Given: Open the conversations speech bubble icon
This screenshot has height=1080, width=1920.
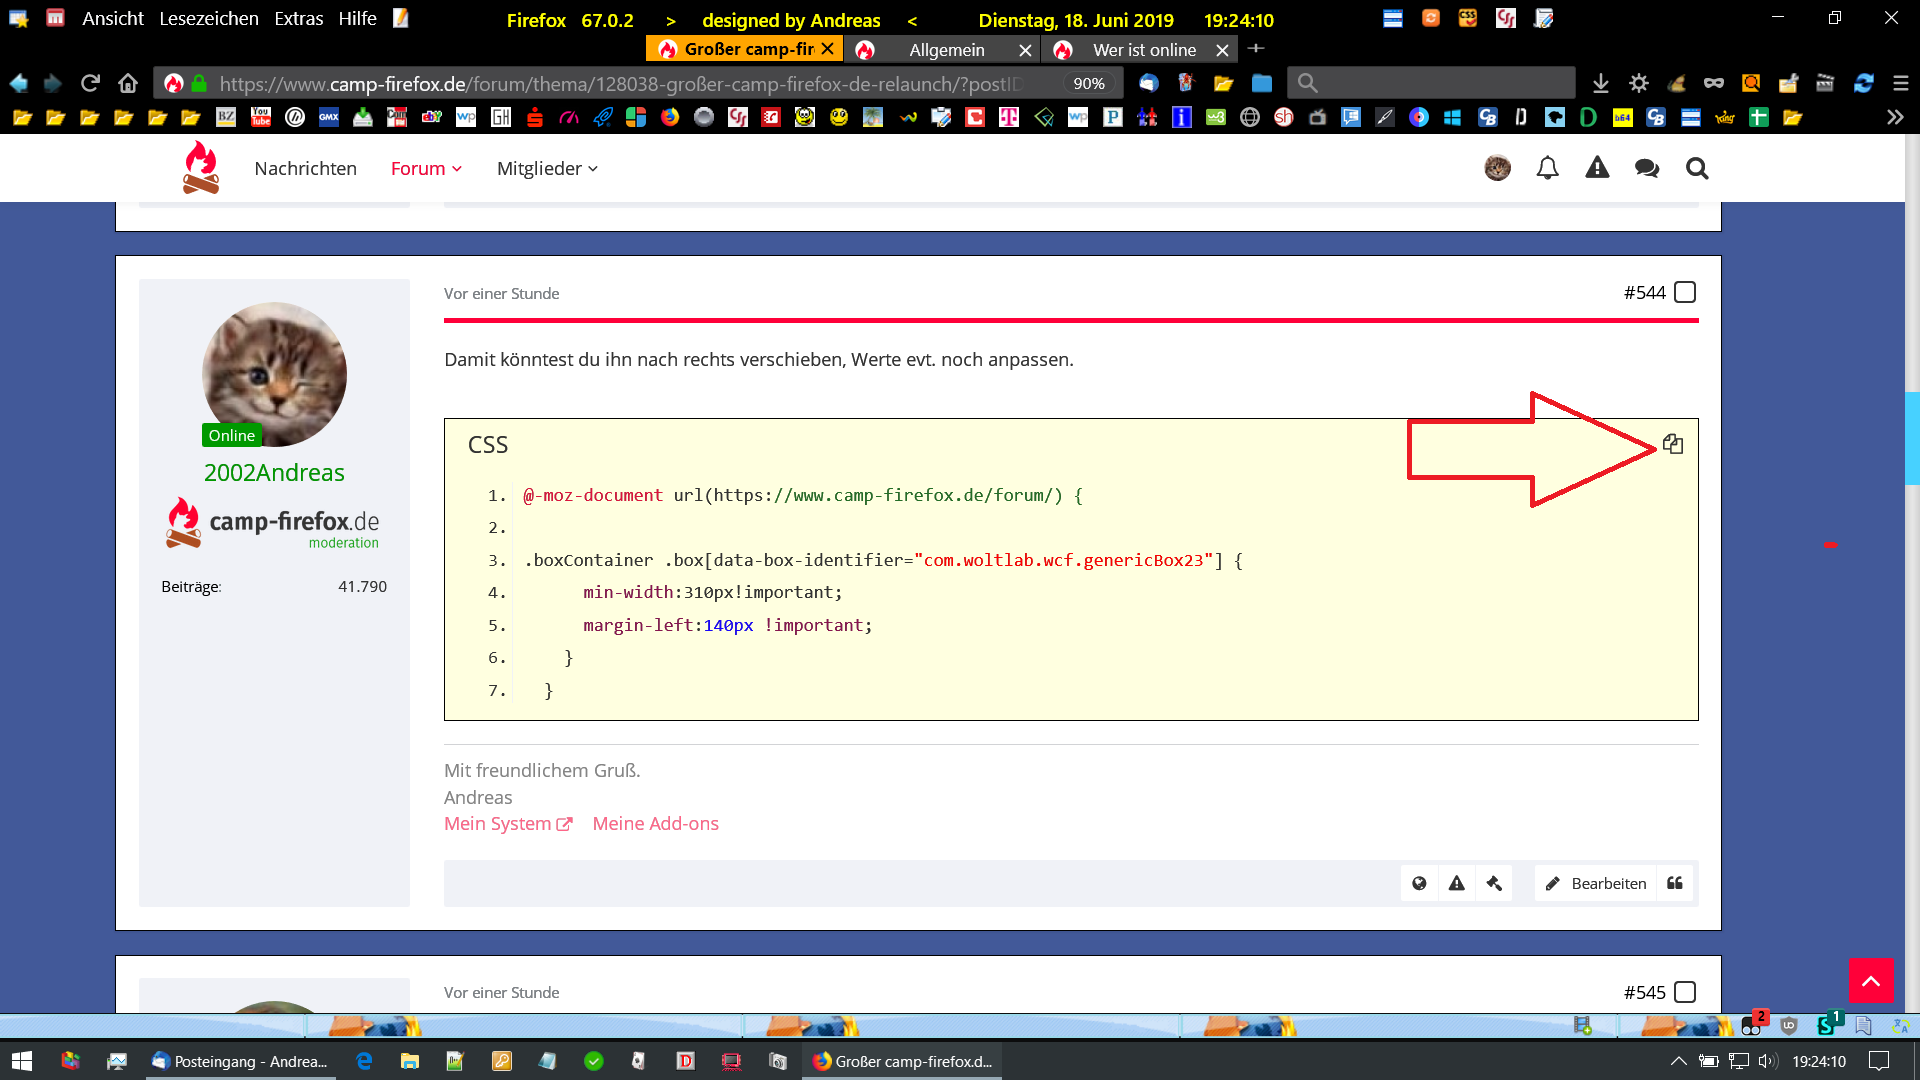Looking at the screenshot, I should pos(1647,168).
